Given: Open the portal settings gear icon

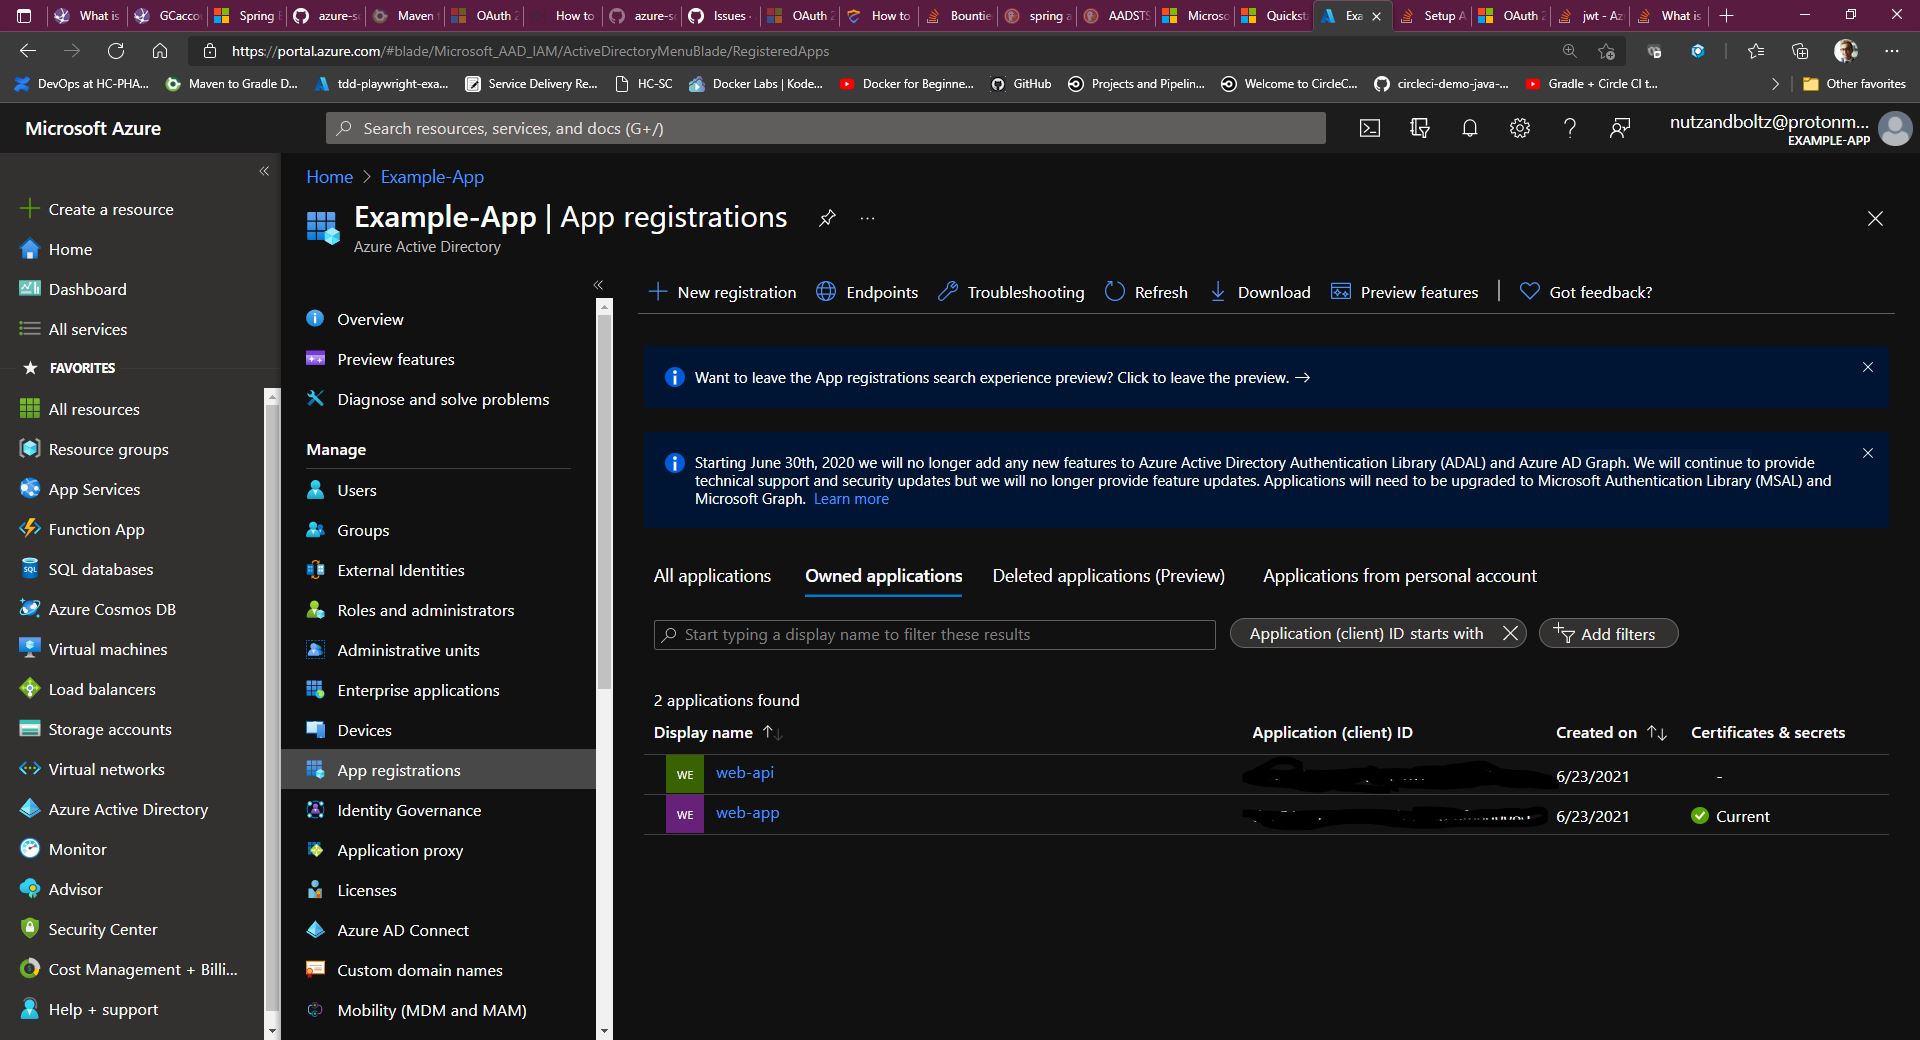Looking at the screenshot, I should [x=1520, y=128].
